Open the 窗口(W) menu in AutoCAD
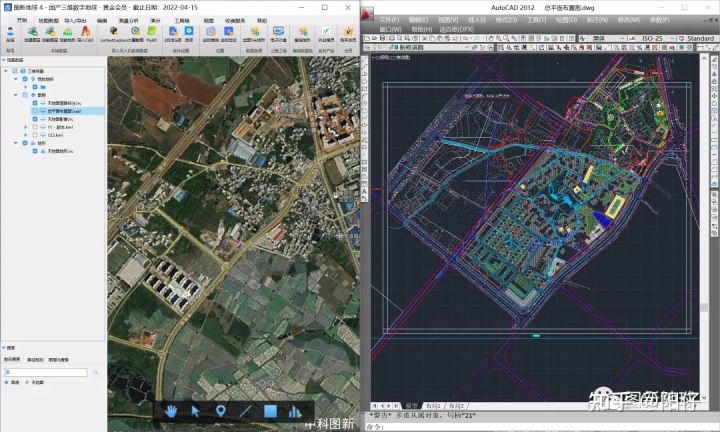The width and height of the screenshot is (720, 432). click(391, 29)
